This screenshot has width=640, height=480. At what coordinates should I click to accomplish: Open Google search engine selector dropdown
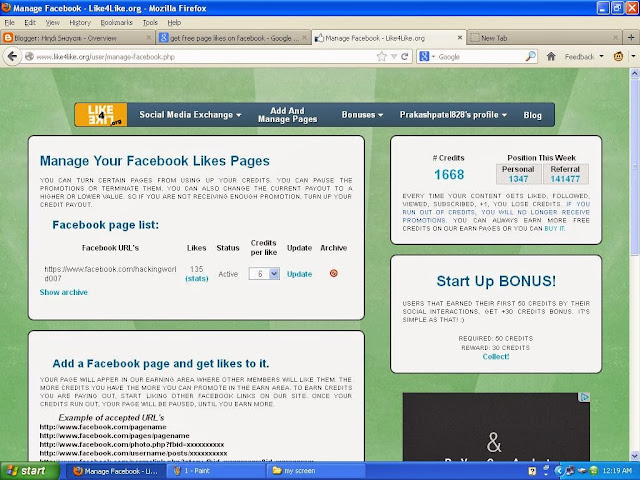pos(427,56)
